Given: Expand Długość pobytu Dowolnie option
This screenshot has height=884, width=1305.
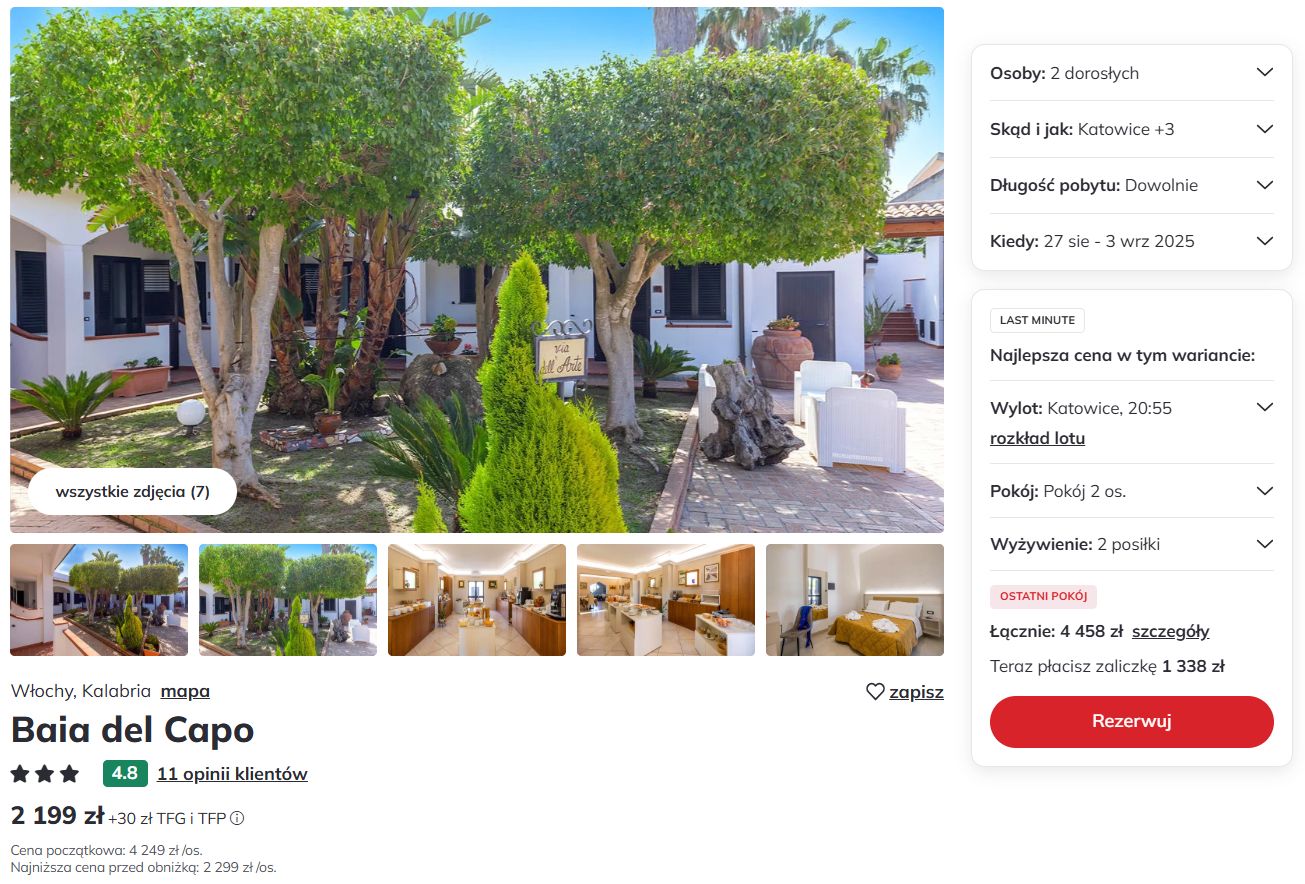Looking at the screenshot, I should point(1132,185).
